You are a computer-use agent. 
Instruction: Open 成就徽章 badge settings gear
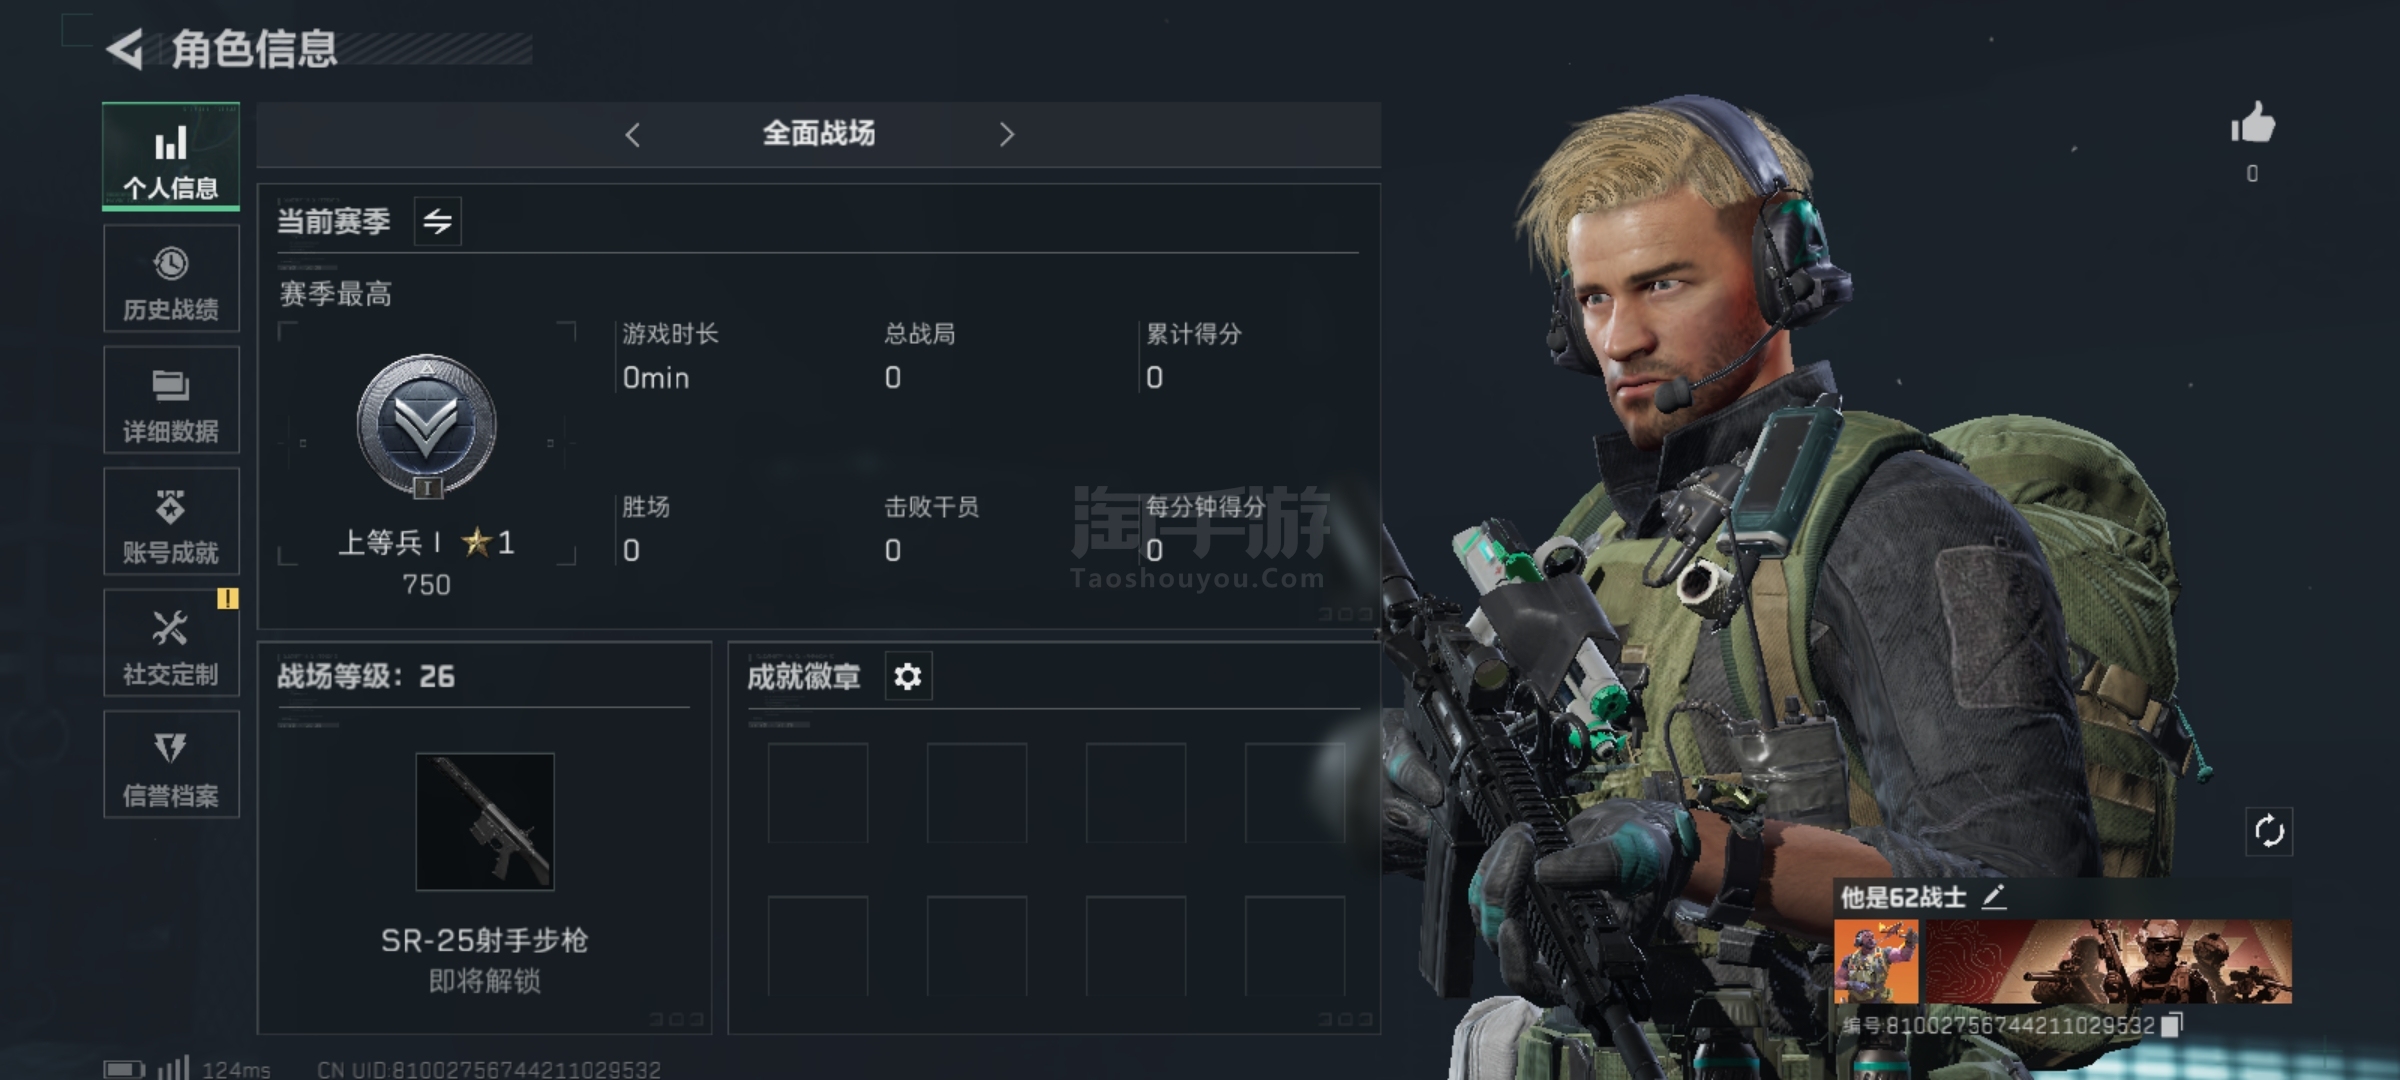908,677
